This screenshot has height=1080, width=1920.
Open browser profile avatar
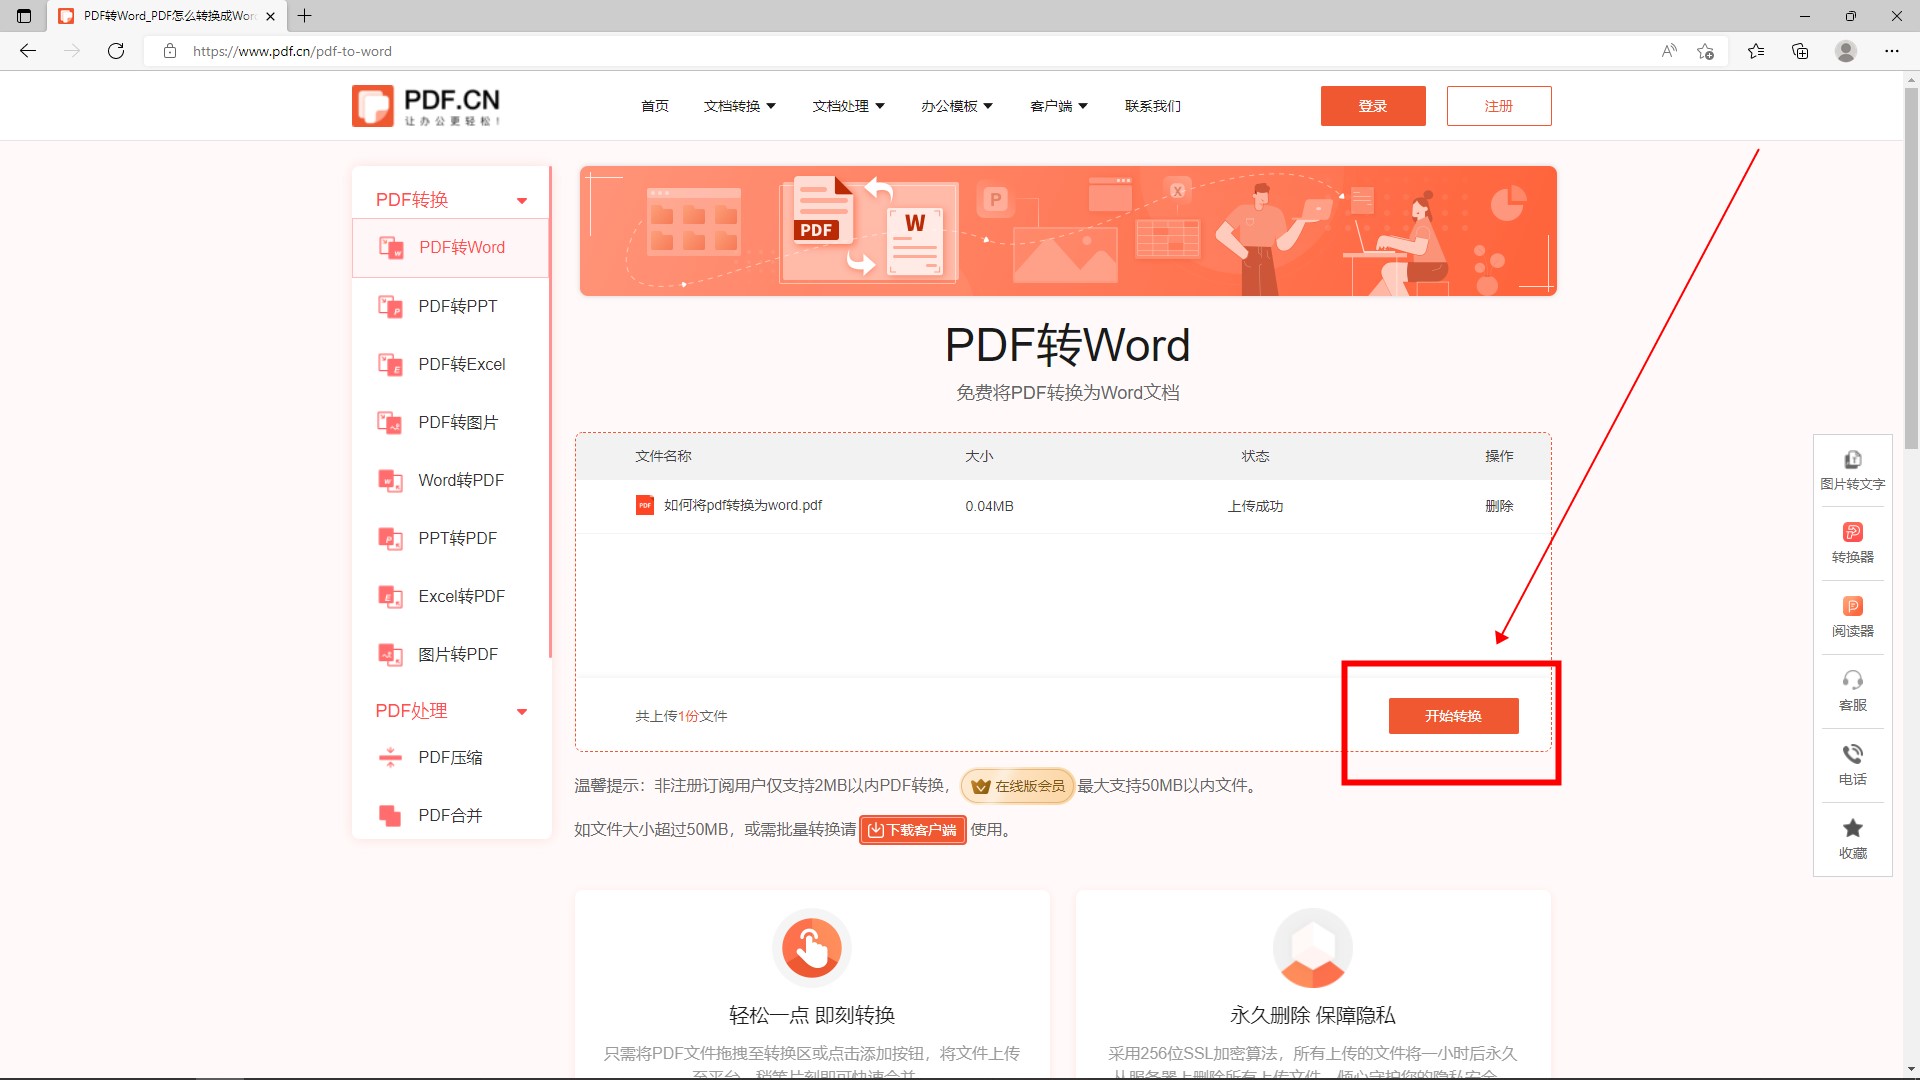(x=1846, y=51)
